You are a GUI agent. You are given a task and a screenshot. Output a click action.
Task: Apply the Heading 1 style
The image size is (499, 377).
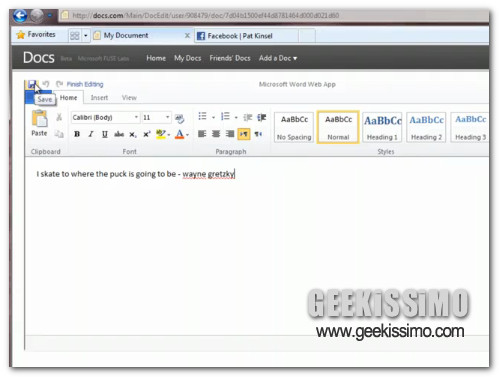point(382,127)
